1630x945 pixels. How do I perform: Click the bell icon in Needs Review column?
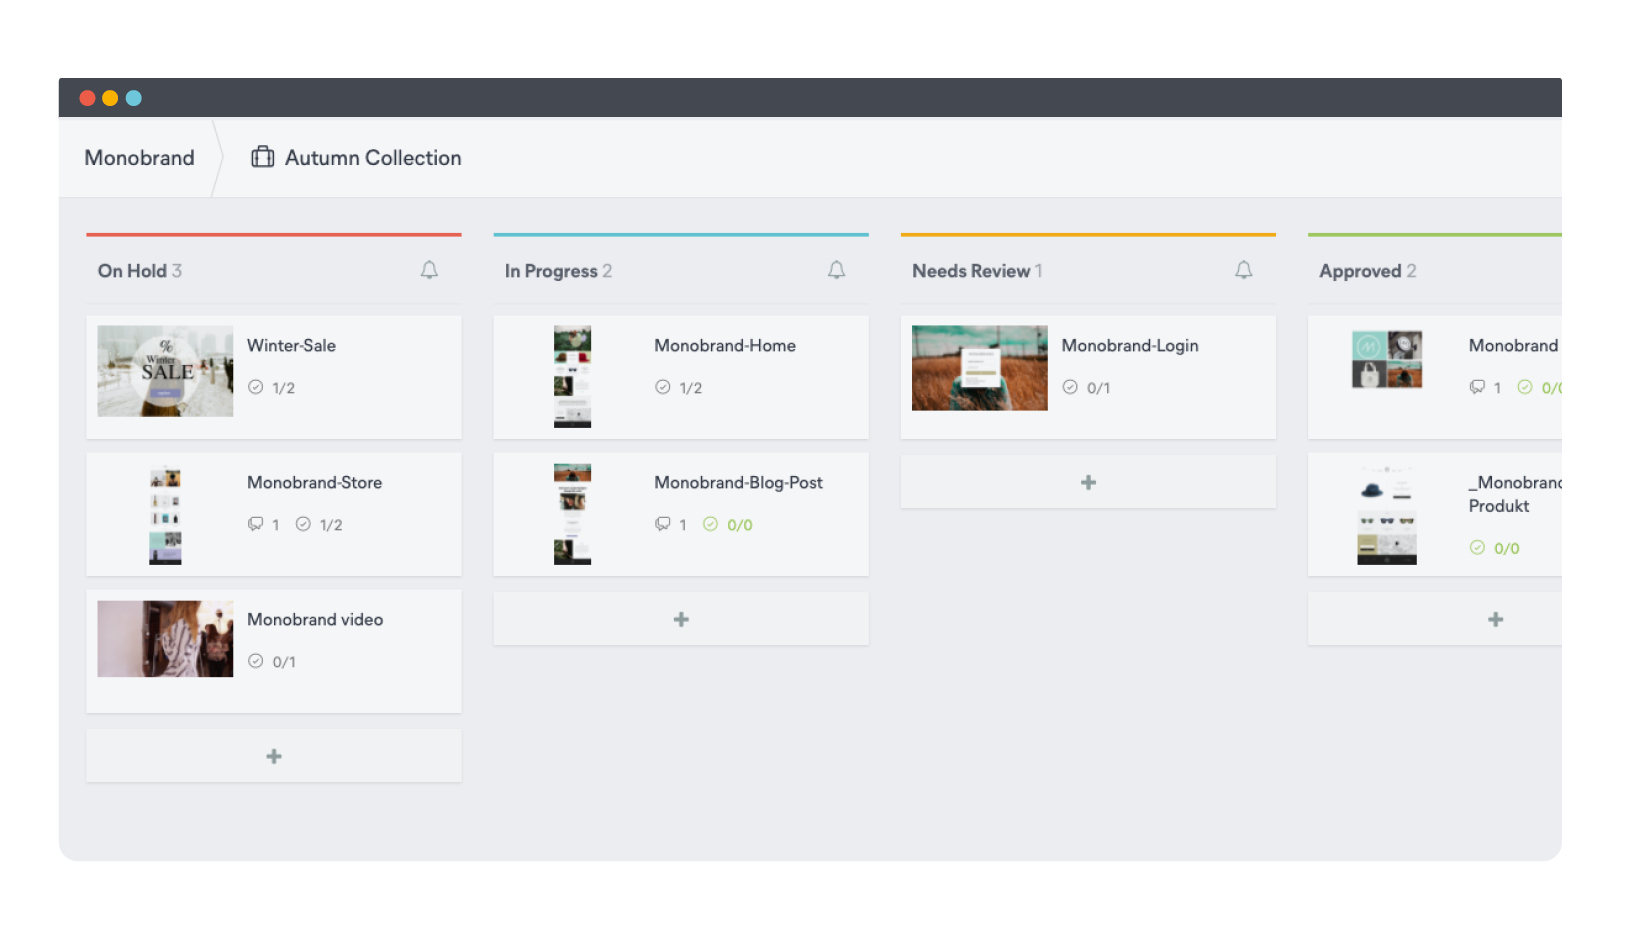pos(1243,270)
